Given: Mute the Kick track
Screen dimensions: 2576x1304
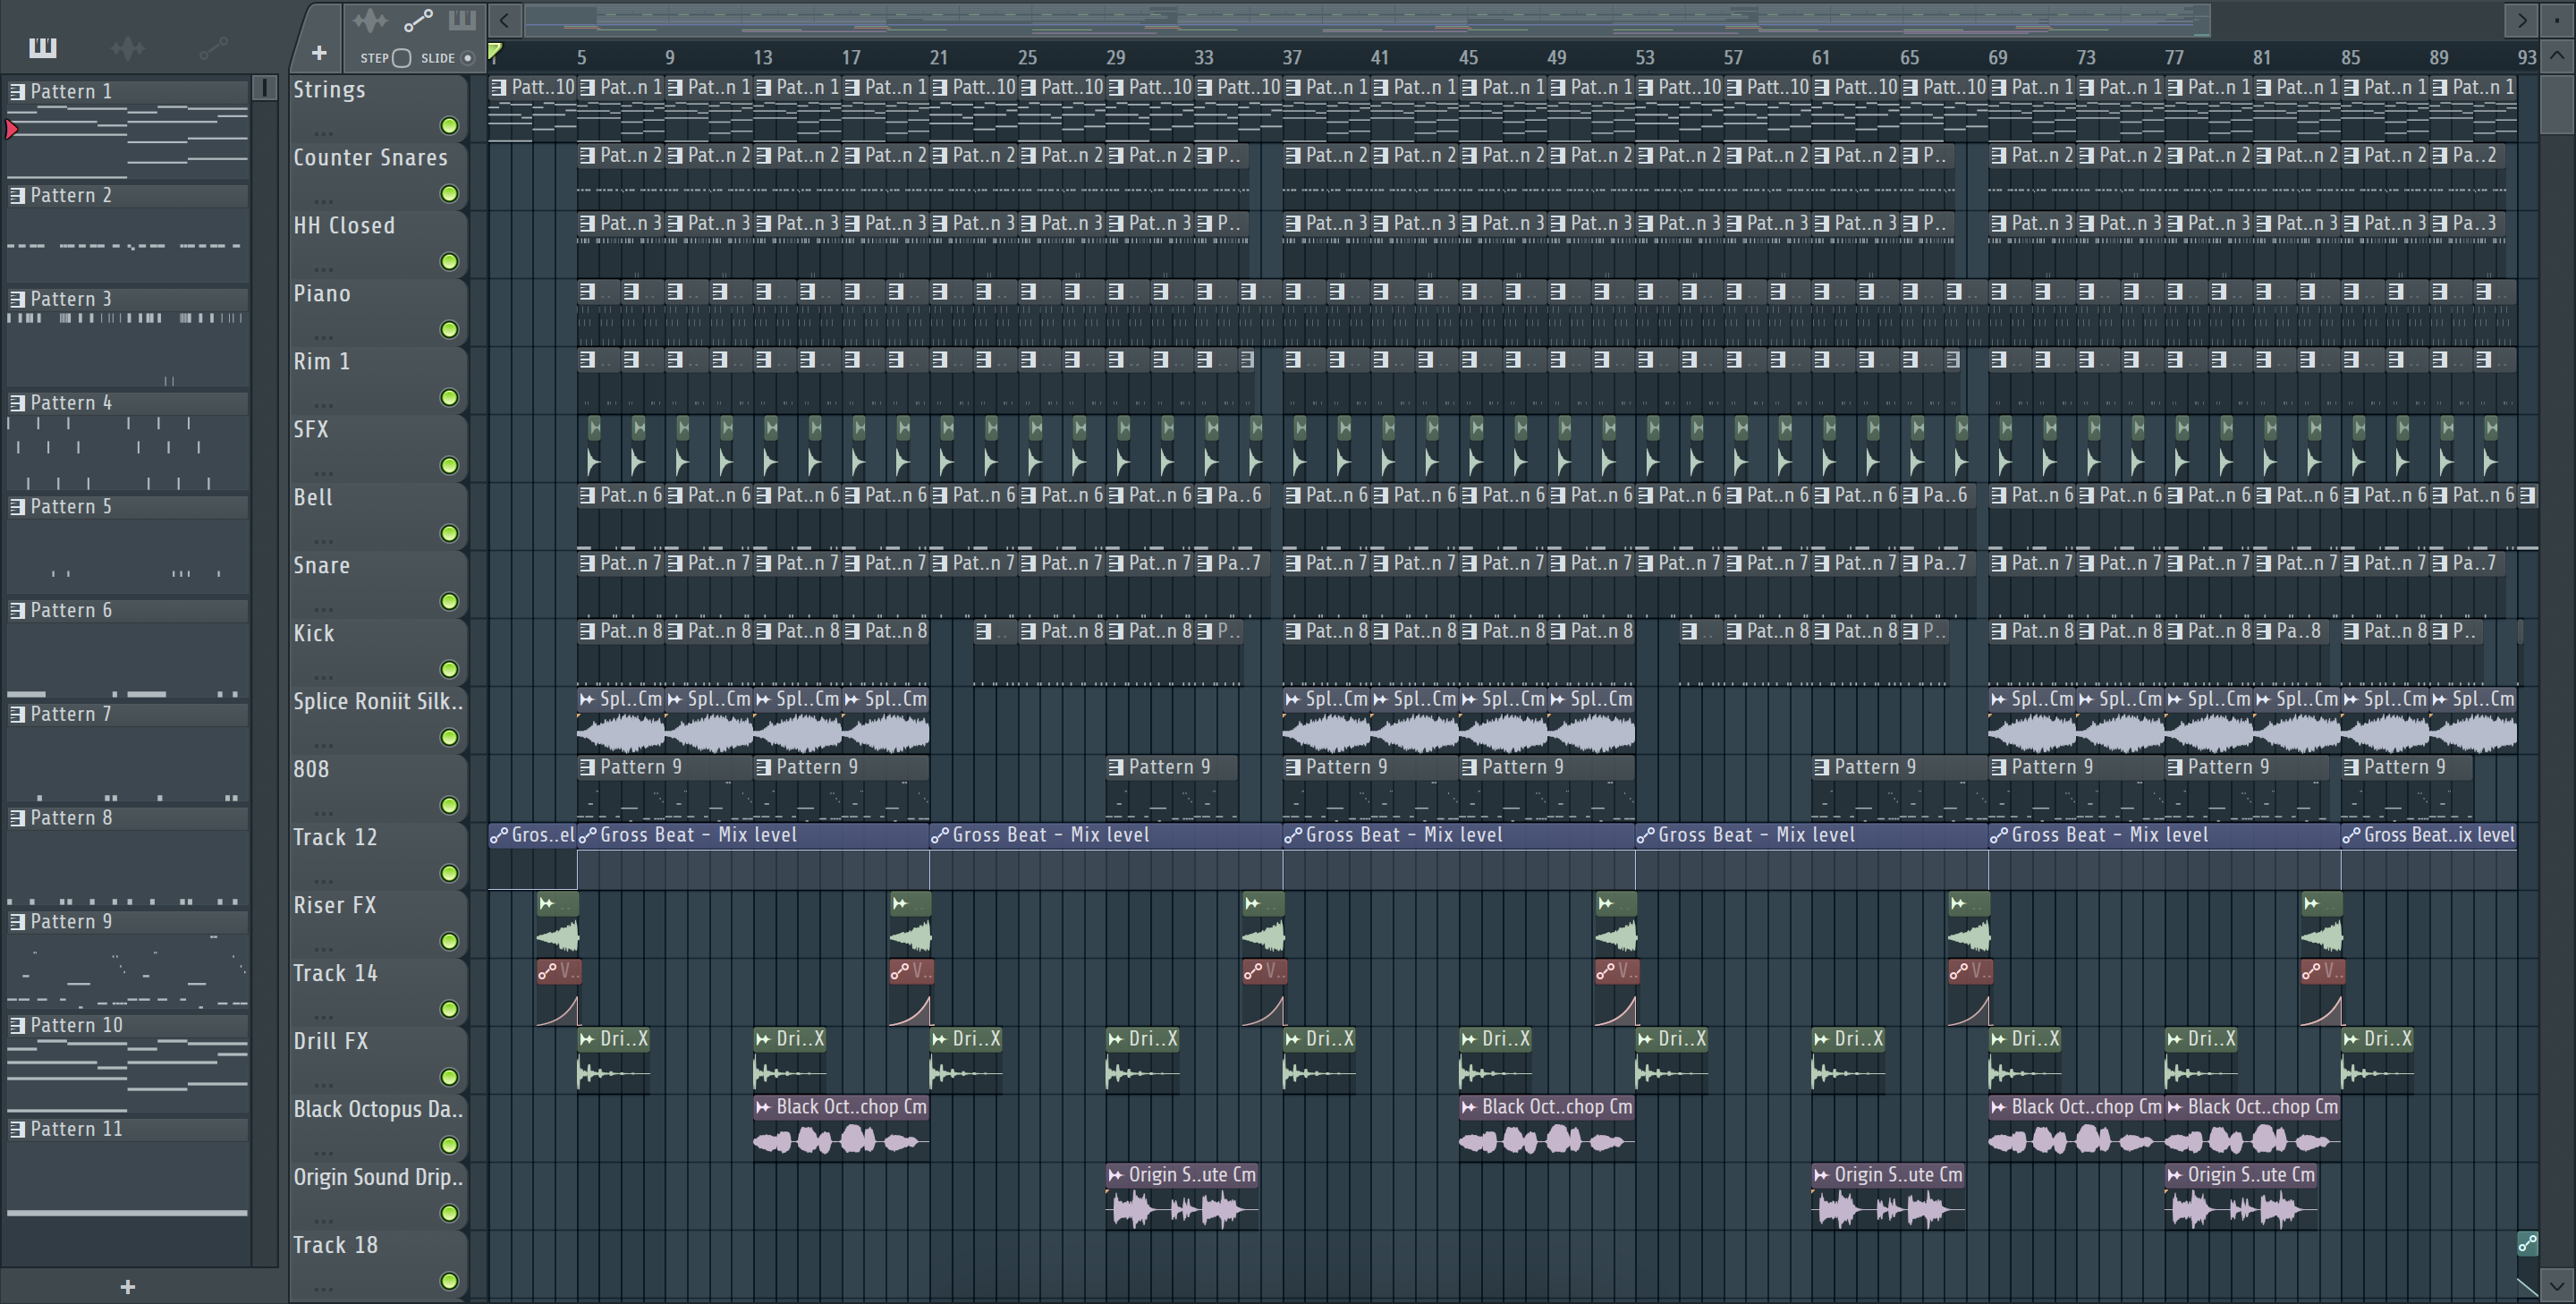Looking at the screenshot, I should point(450,670).
